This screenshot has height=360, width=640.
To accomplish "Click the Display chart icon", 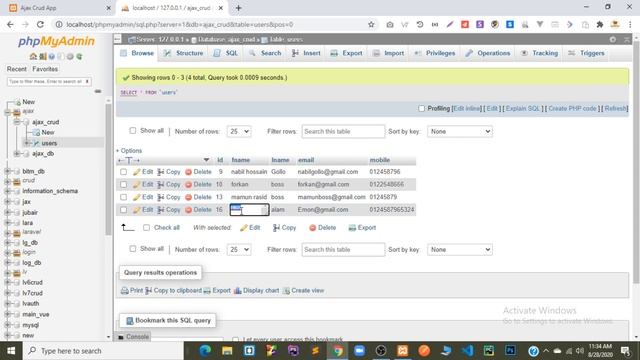I will [x=238, y=291].
